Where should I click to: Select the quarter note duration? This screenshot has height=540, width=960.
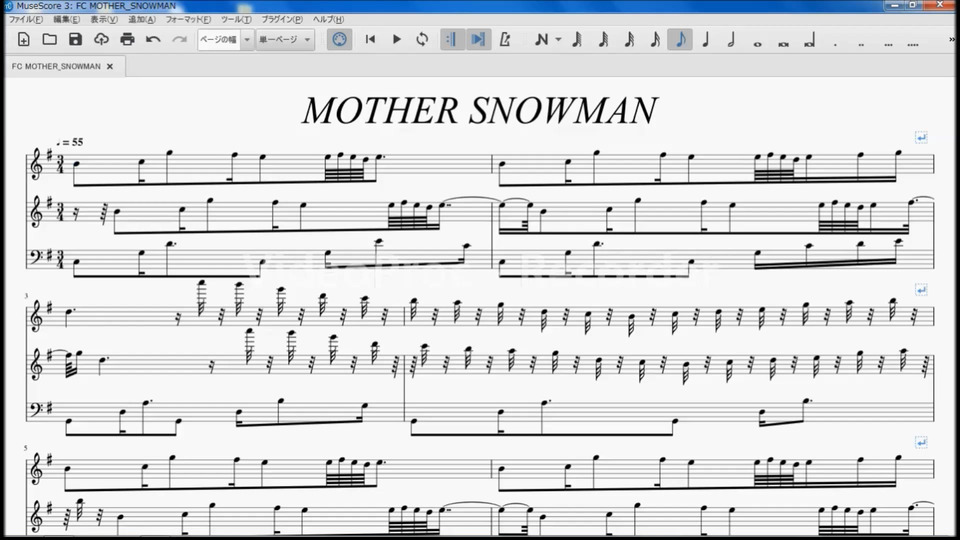pyautogui.click(x=705, y=40)
